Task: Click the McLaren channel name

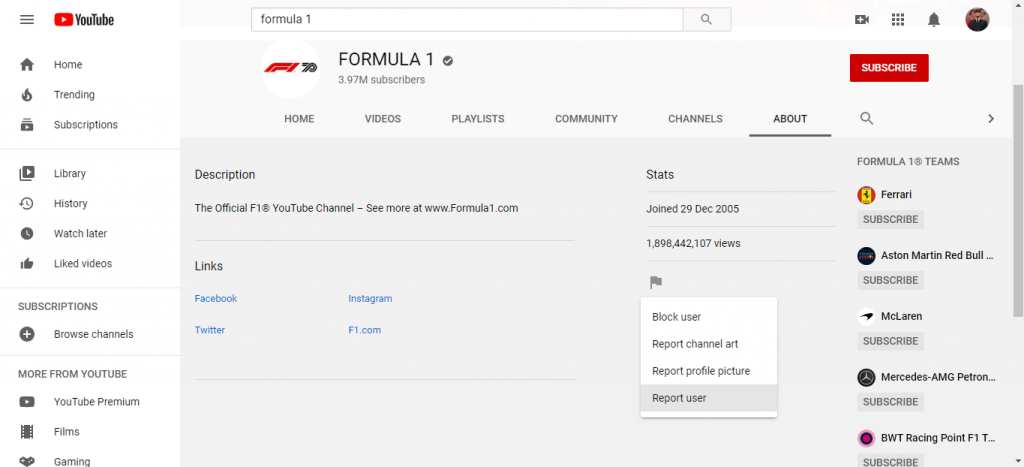Action: pos(901,316)
